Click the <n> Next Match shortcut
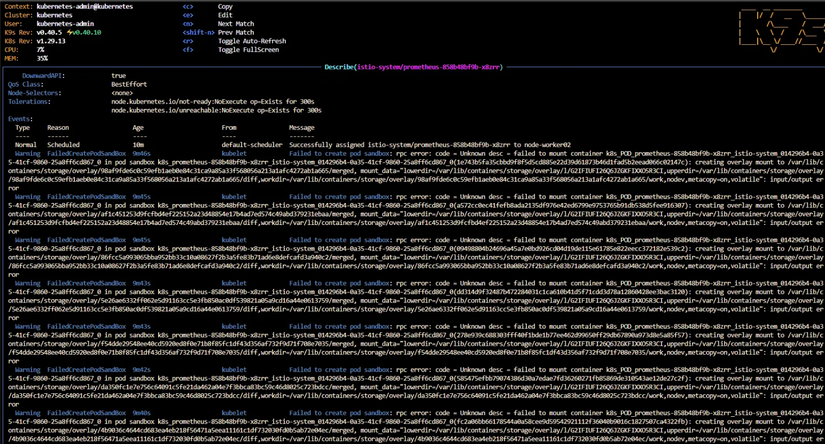 [218, 24]
